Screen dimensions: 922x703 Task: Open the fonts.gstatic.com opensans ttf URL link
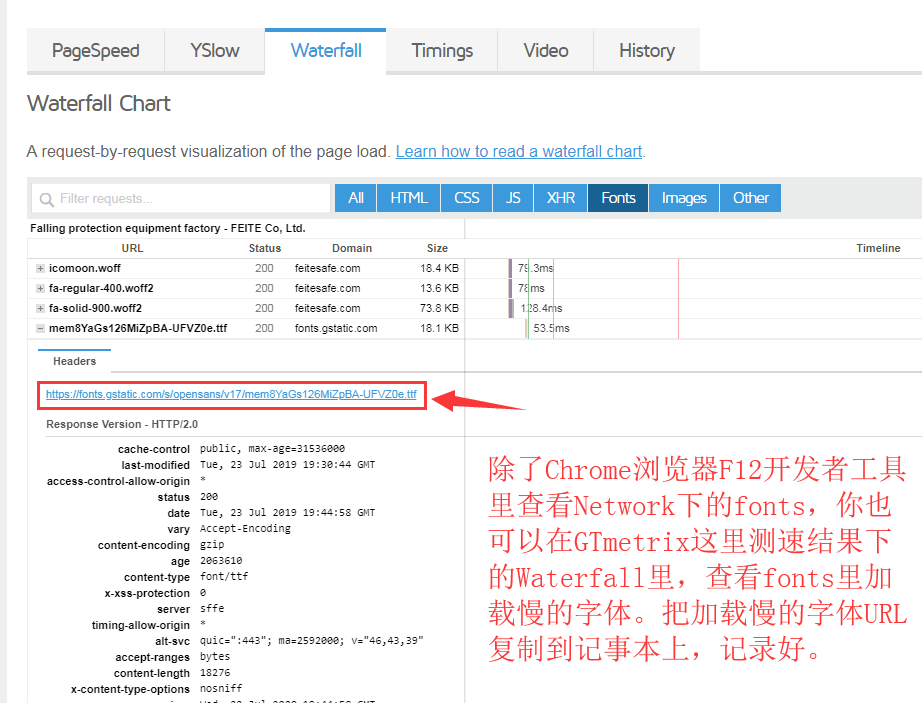point(231,394)
